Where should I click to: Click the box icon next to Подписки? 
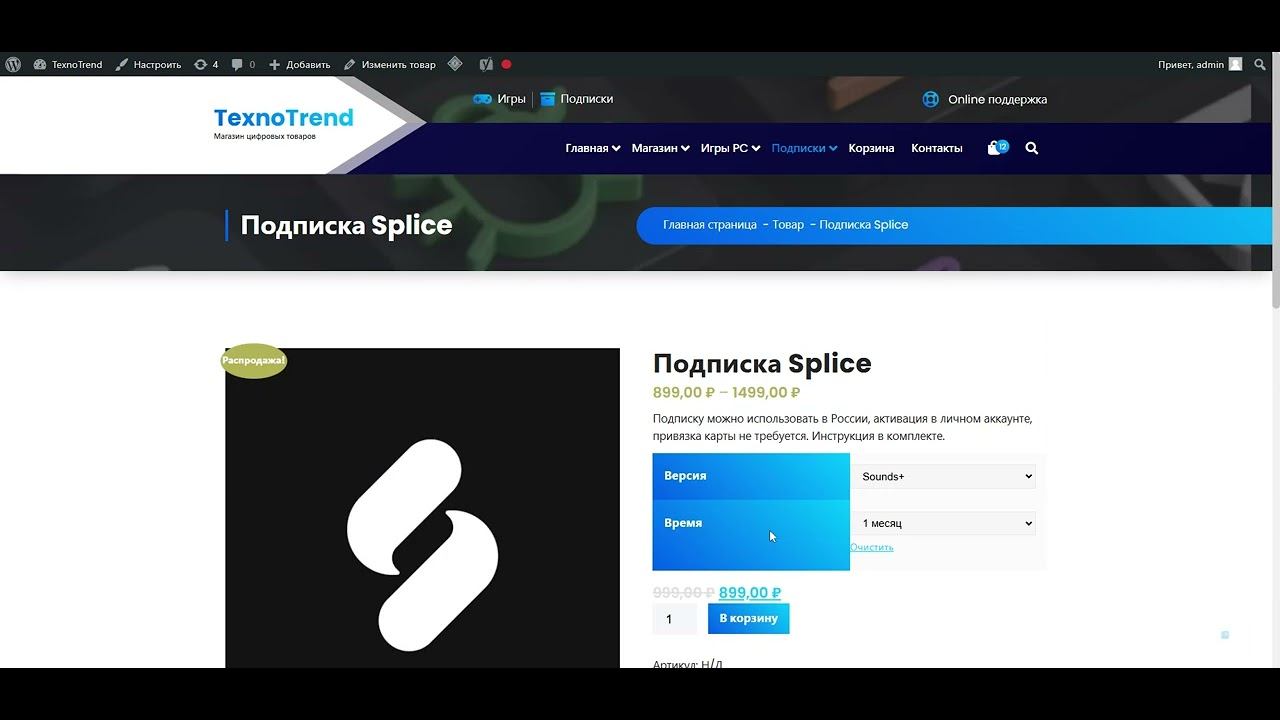547,99
